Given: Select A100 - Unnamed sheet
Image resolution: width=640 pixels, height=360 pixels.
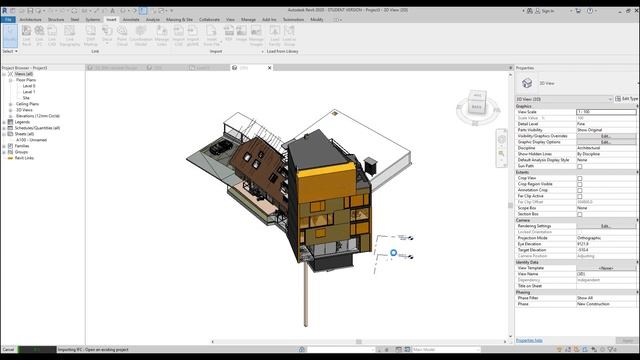Looking at the screenshot, I should 31,140.
